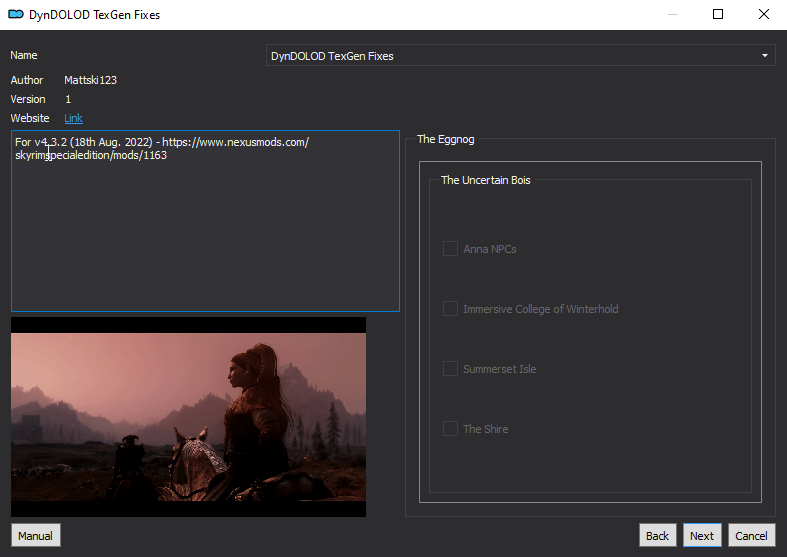Close the DynDOLOD TexGen Fixes window
Screen dimensions: 787x557
coord(763,14)
